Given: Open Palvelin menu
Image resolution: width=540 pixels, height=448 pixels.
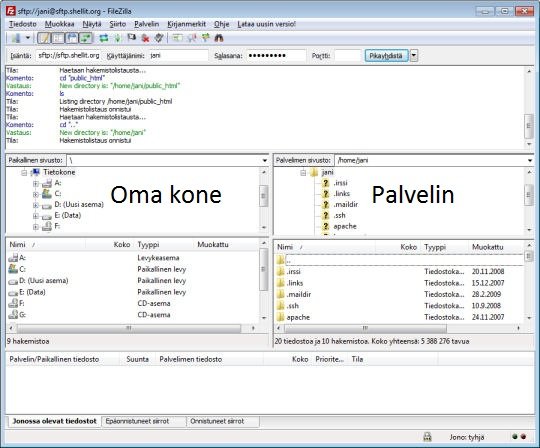Looking at the screenshot, I should pyautogui.click(x=147, y=24).
